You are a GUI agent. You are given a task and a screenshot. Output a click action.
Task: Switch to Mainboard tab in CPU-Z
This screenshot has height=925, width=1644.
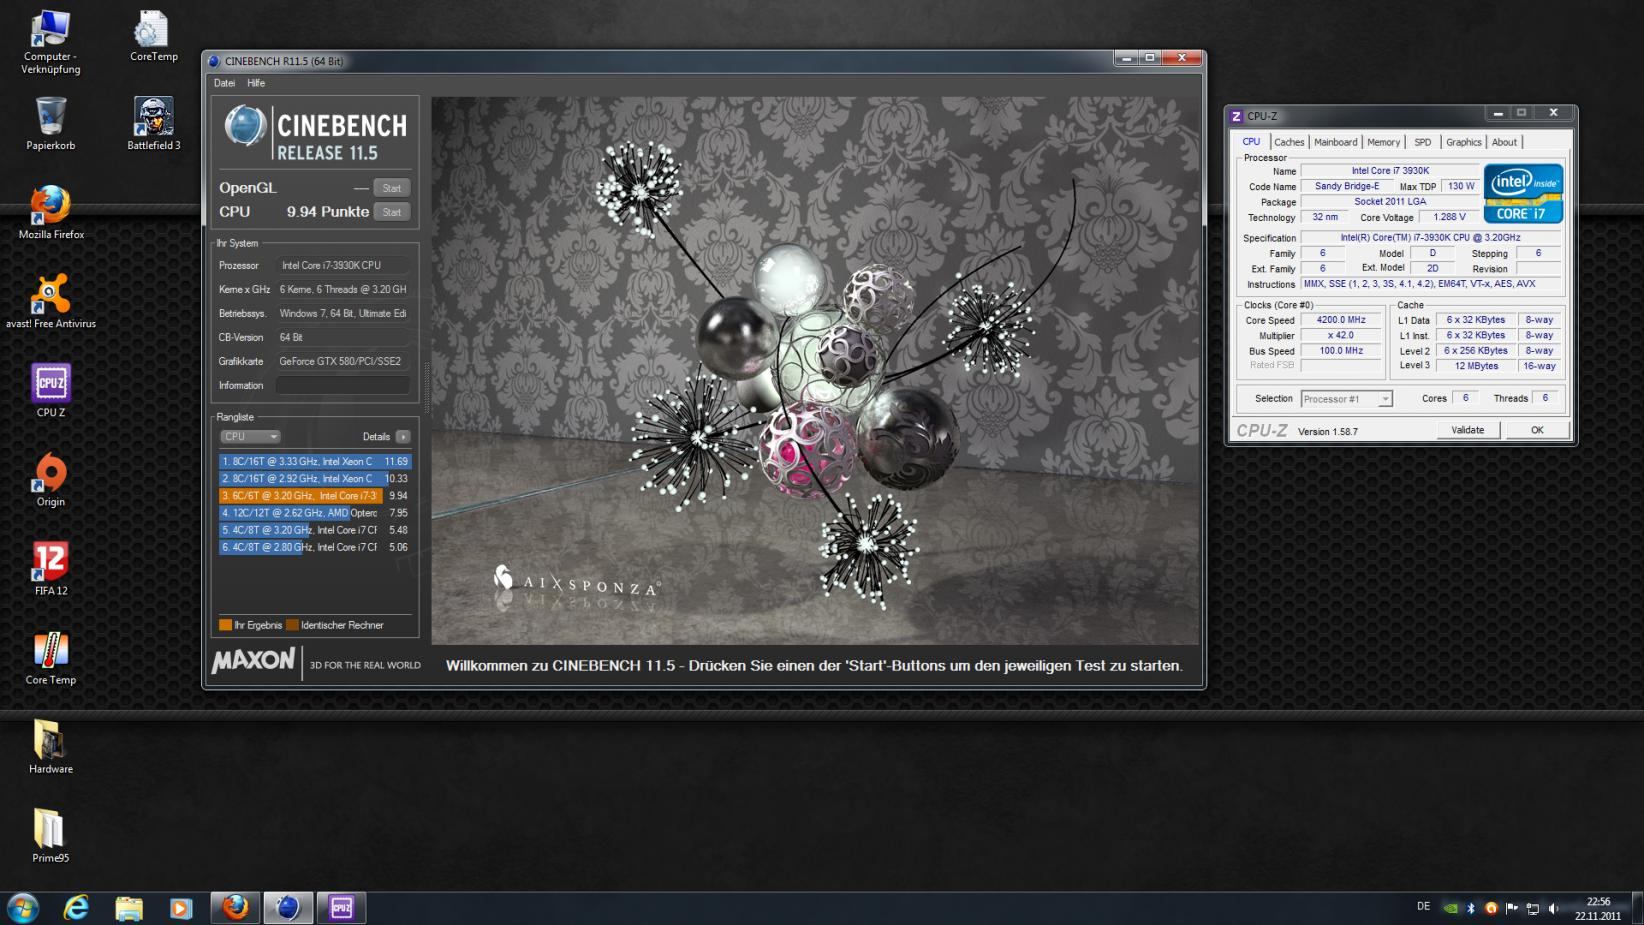[1335, 142]
